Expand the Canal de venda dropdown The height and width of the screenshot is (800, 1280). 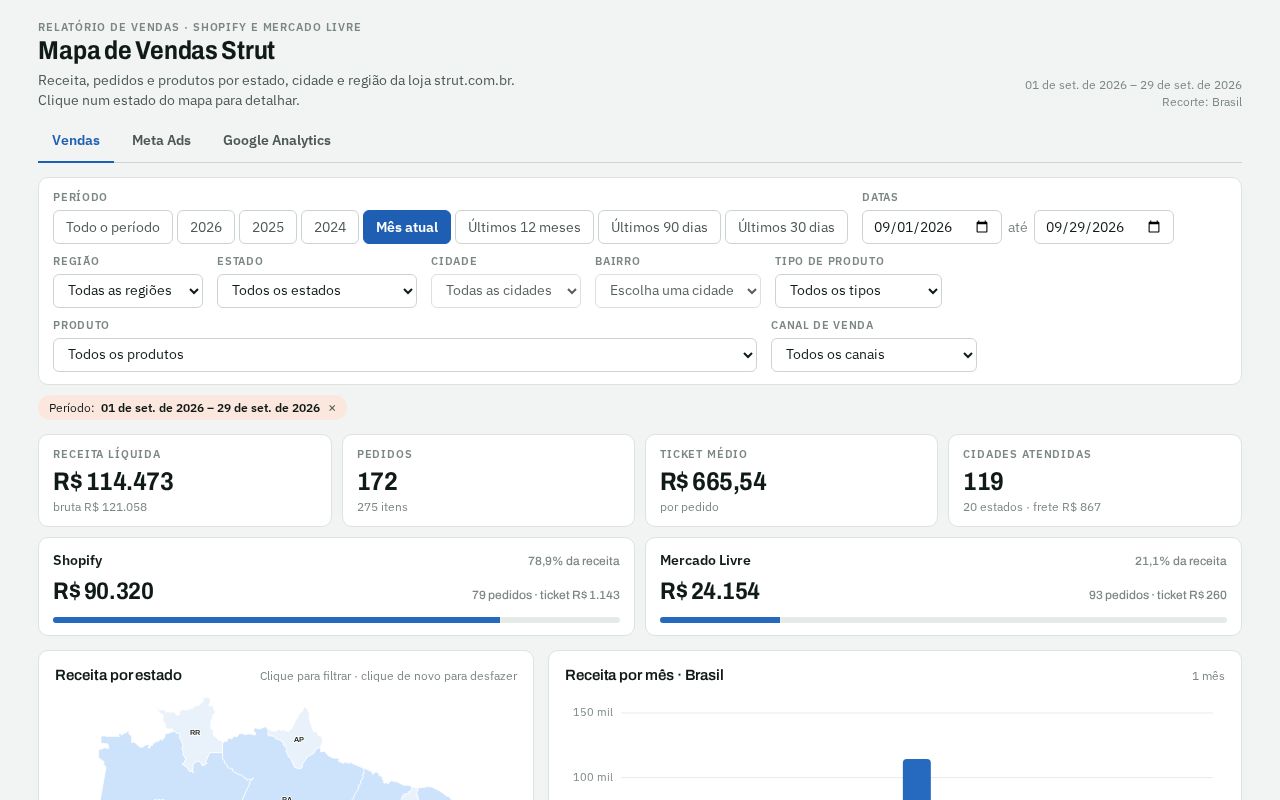tap(874, 355)
